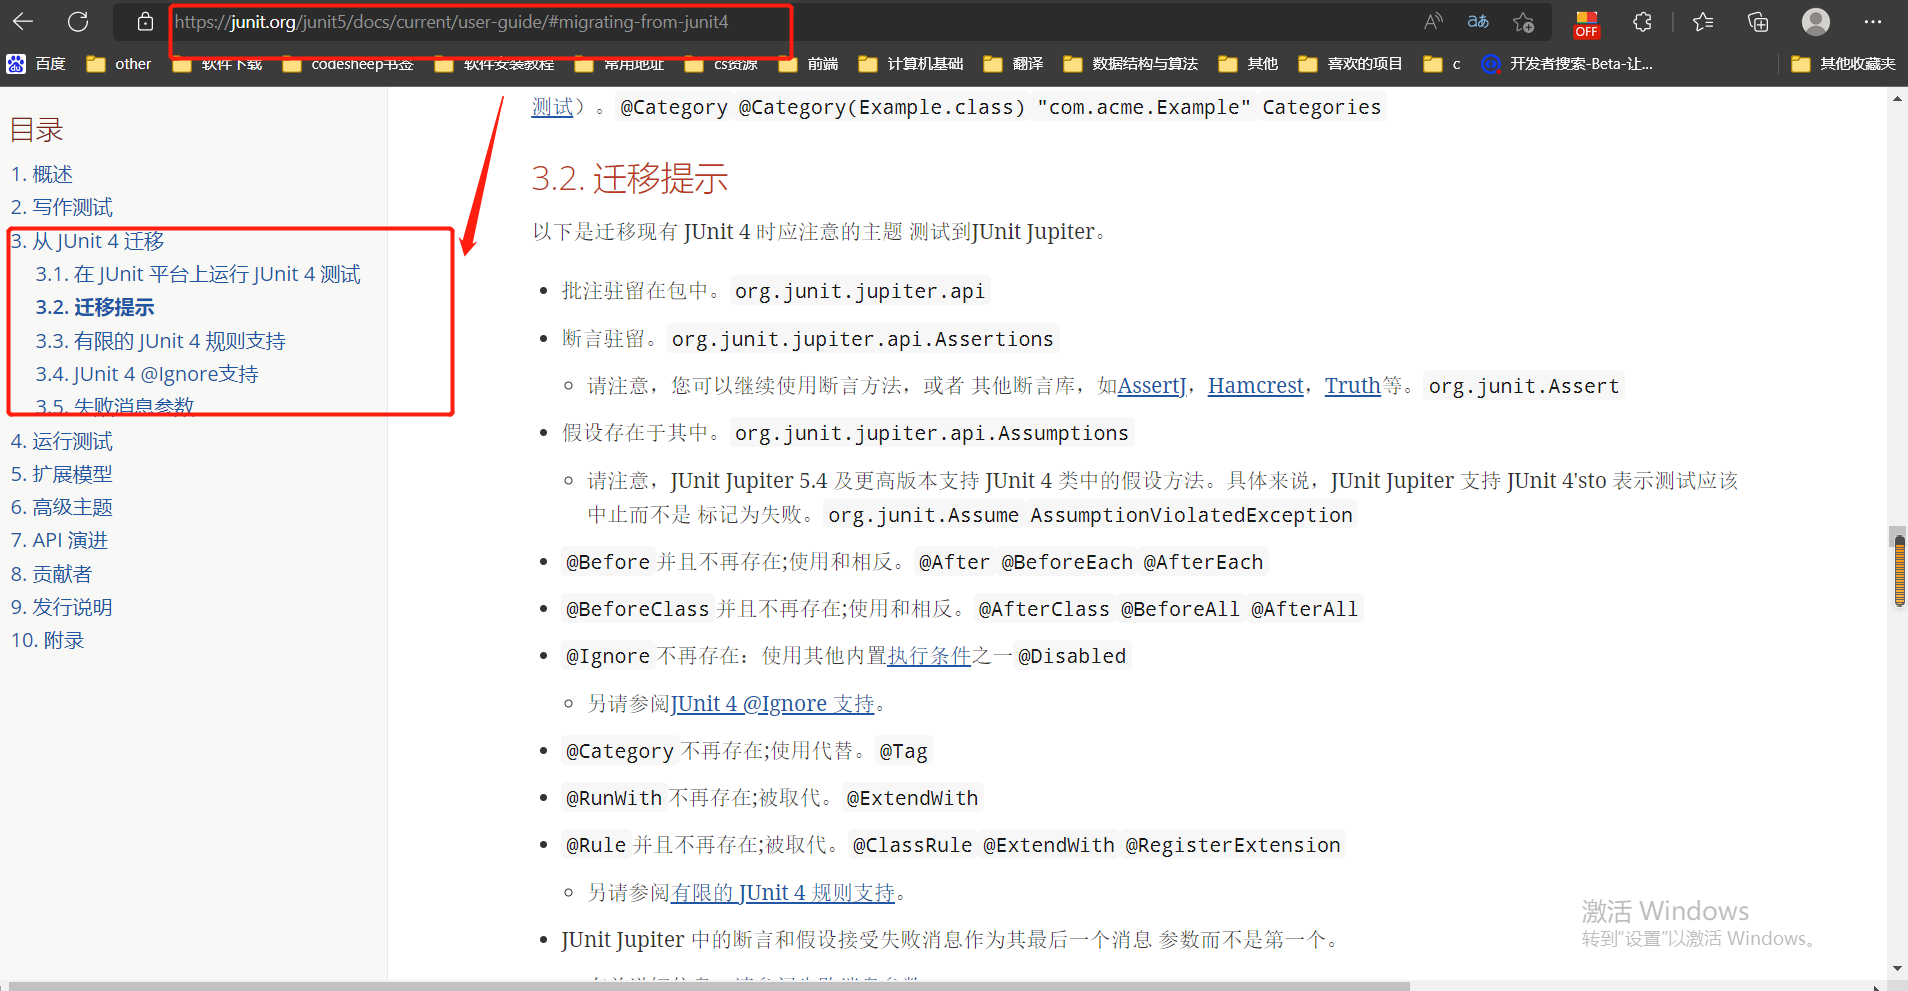The height and width of the screenshot is (991, 1908).
Task: Open the translate icon in the address bar
Action: click(1478, 21)
